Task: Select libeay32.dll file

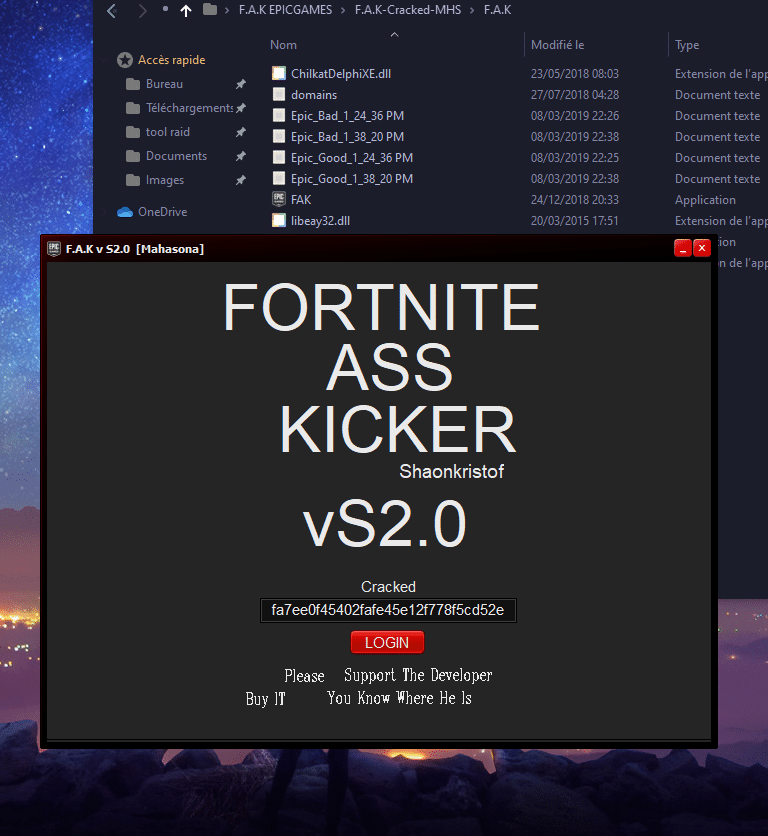Action: (x=320, y=221)
